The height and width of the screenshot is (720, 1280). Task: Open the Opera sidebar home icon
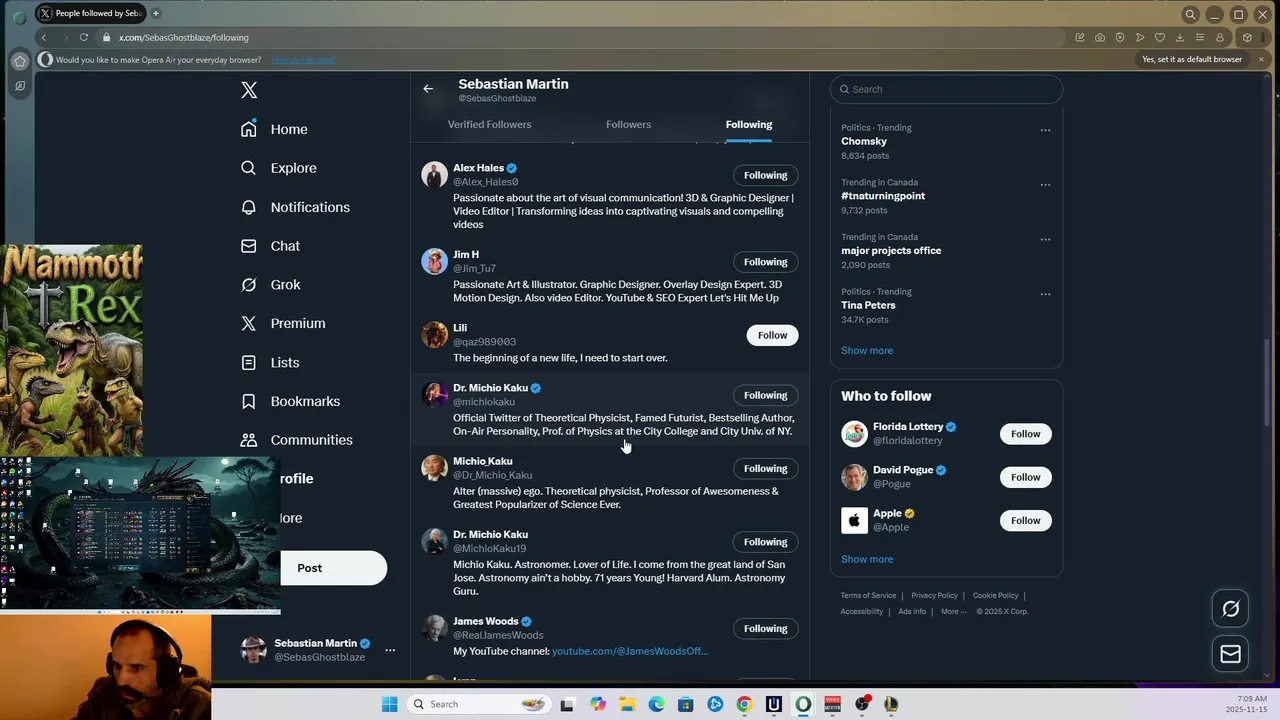coord(20,61)
